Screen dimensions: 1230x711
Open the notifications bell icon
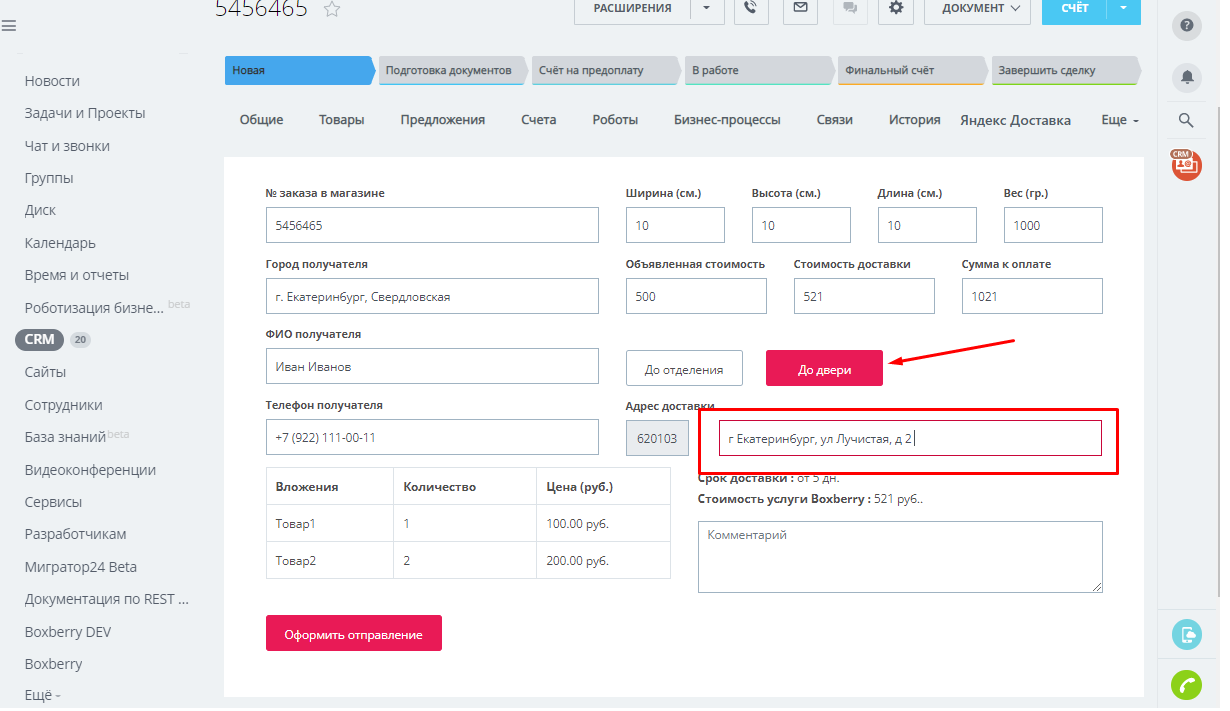1186,76
